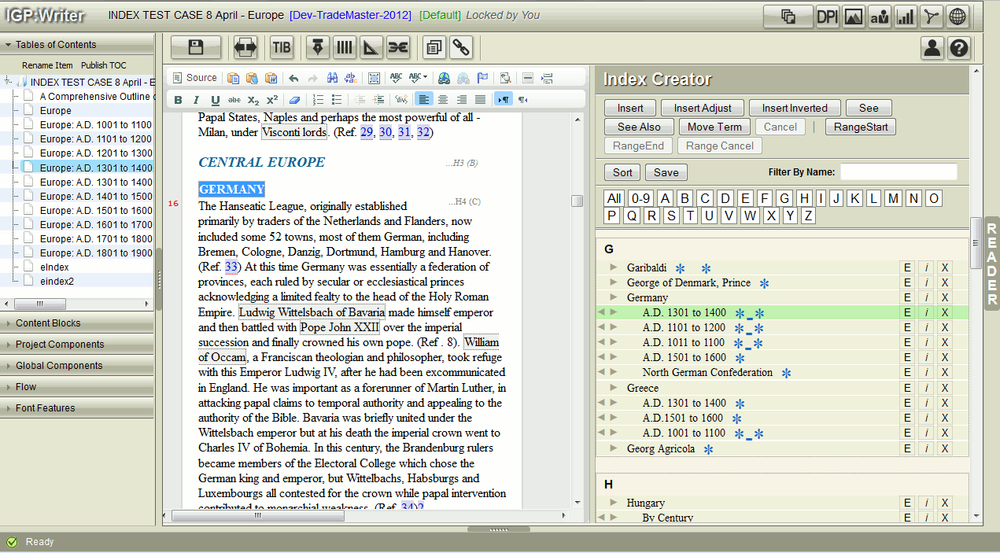Undo the last edit

coord(293,78)
